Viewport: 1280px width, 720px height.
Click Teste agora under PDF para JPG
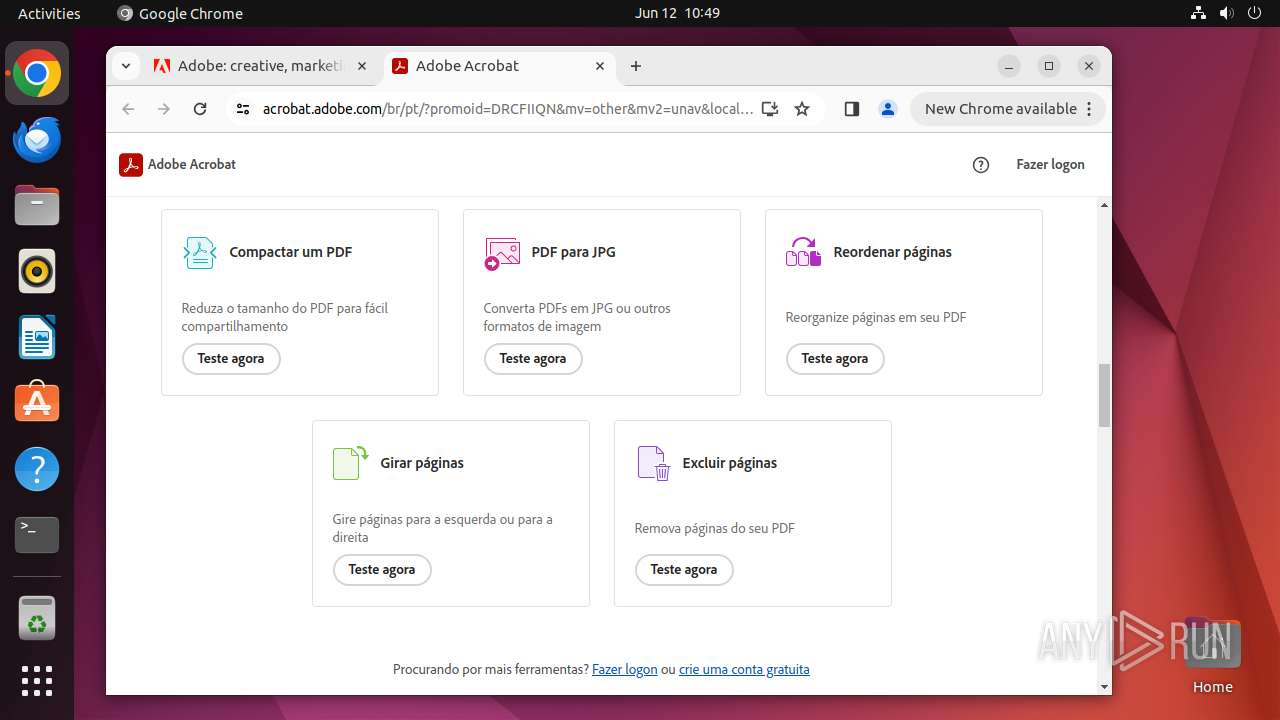(533, 359)
